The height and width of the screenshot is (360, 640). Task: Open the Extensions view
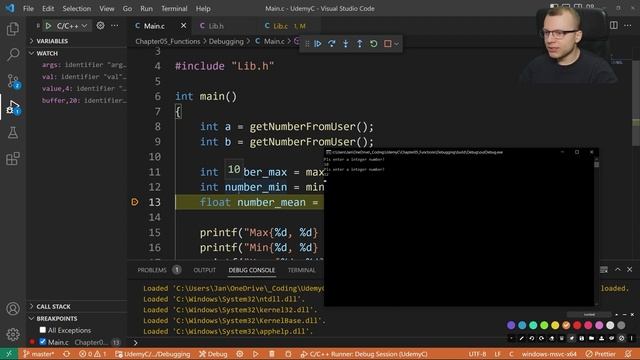click(13, 158)
